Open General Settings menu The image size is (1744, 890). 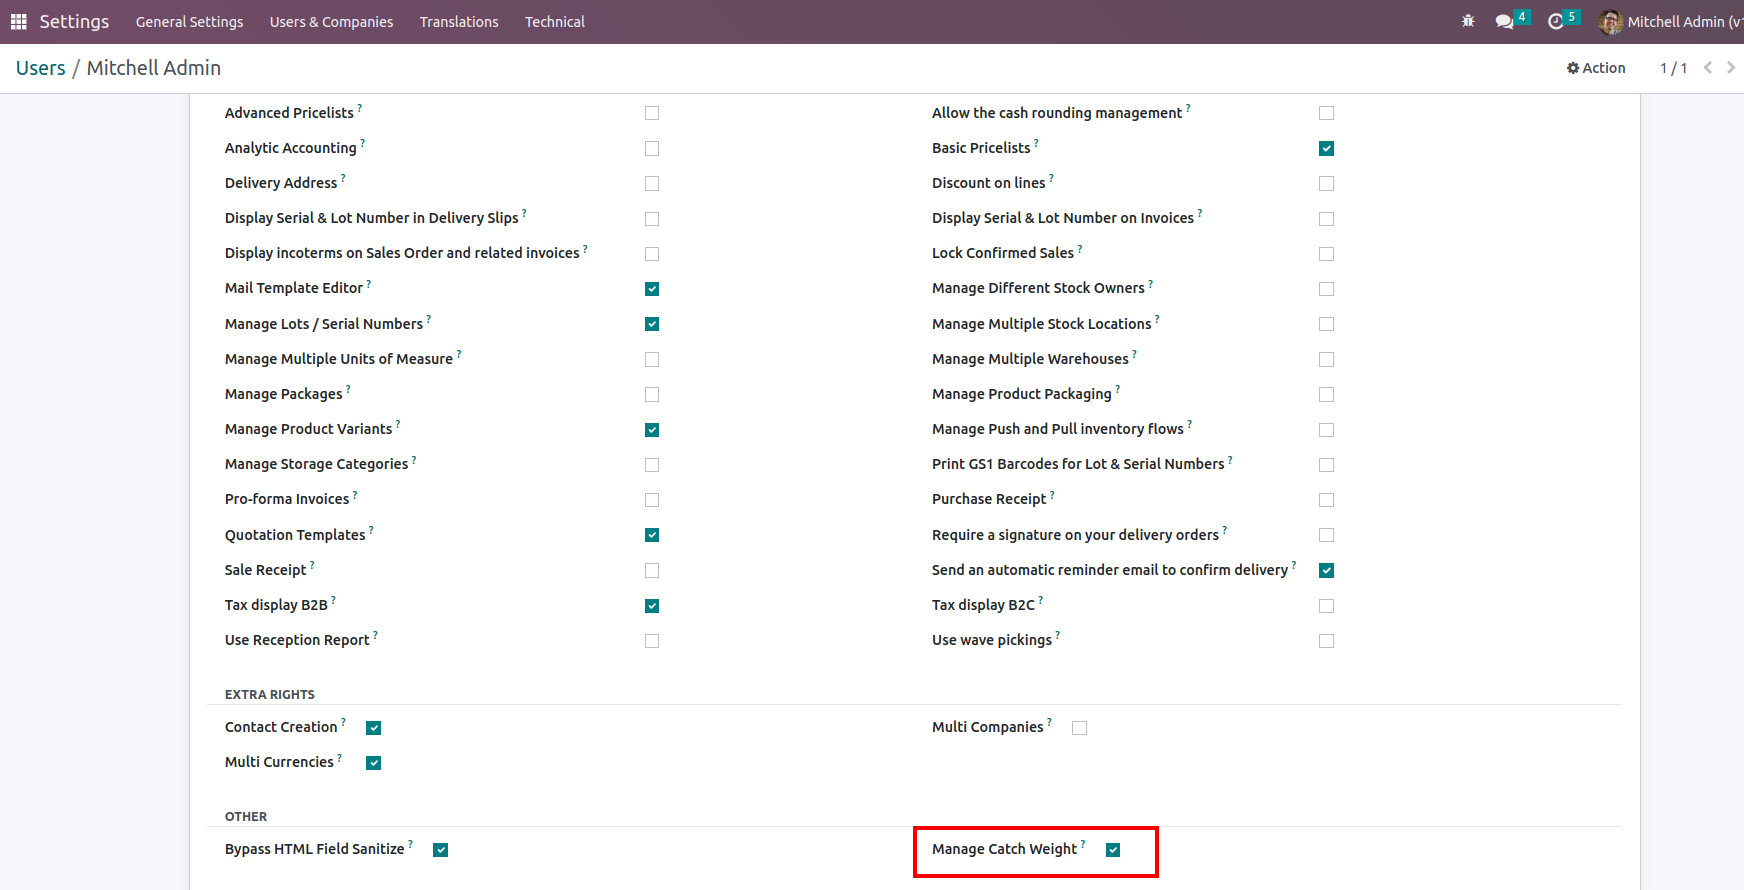point(189,22)
